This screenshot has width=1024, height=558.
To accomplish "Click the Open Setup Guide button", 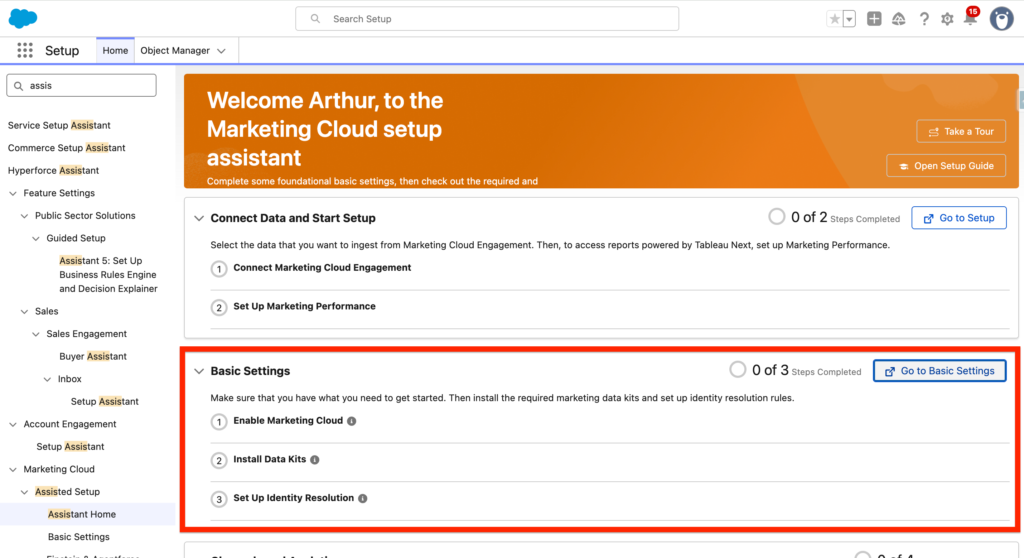I will [946, 166].
